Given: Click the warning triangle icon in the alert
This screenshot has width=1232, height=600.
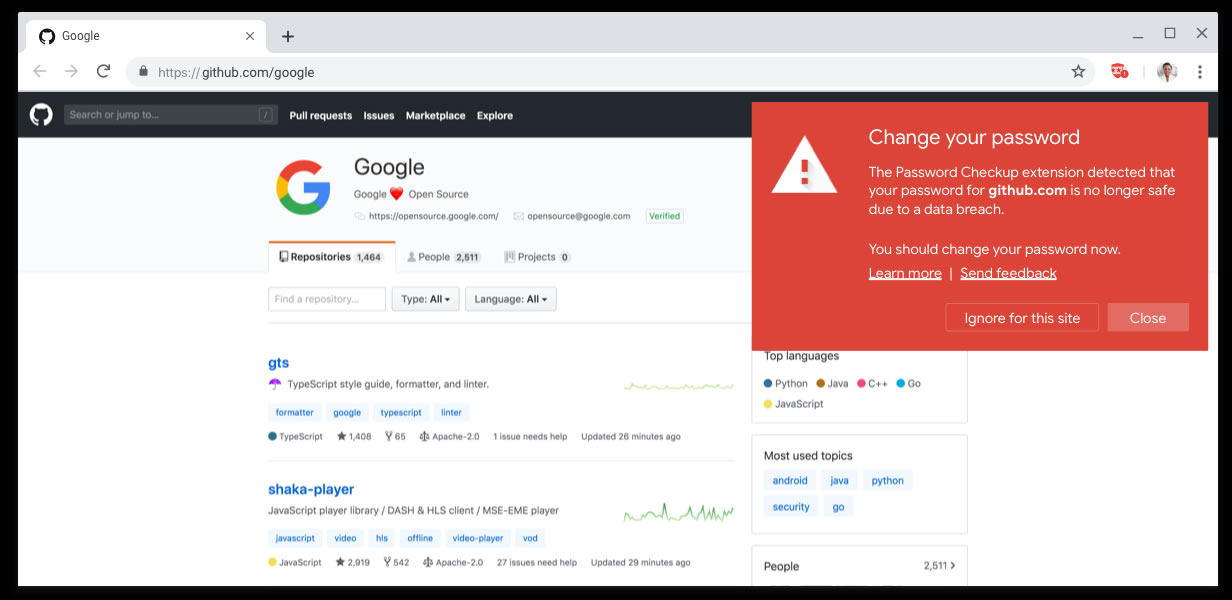Looking at the screenshot, I should (804, 165).
